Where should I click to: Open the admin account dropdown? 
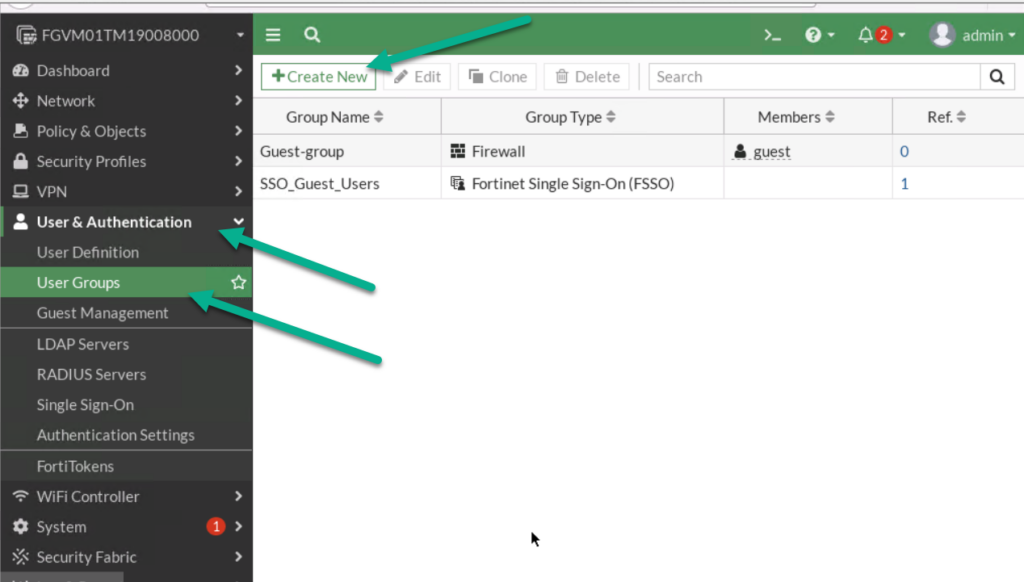(x=971, y=34)
